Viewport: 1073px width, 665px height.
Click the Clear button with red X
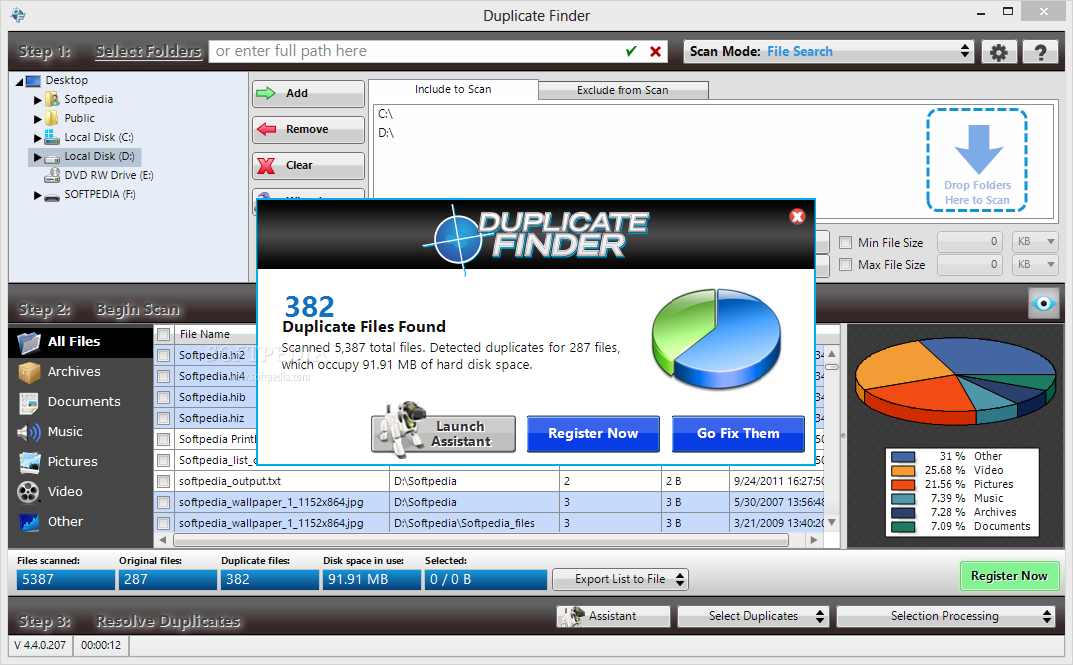[308, 166]
